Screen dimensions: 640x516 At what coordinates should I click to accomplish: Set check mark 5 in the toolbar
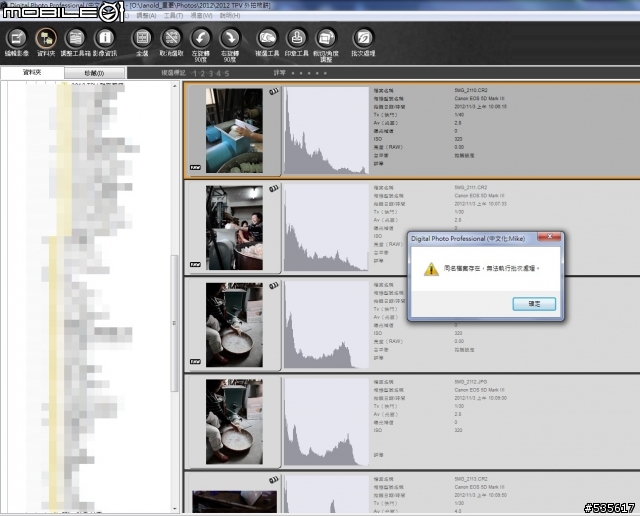227,73
